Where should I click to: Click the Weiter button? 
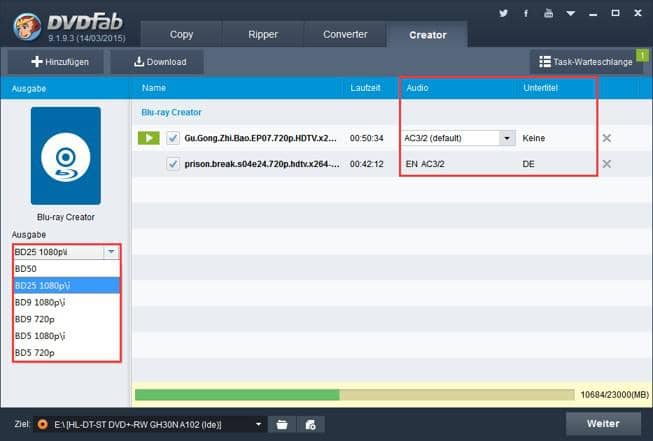[x=603, y=424]
